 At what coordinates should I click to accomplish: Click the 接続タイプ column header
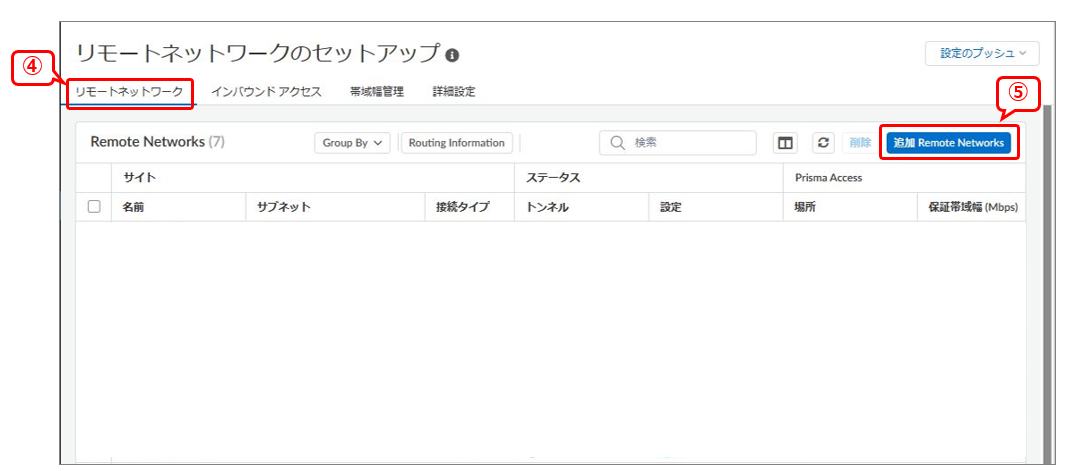[x=462, y=207]
